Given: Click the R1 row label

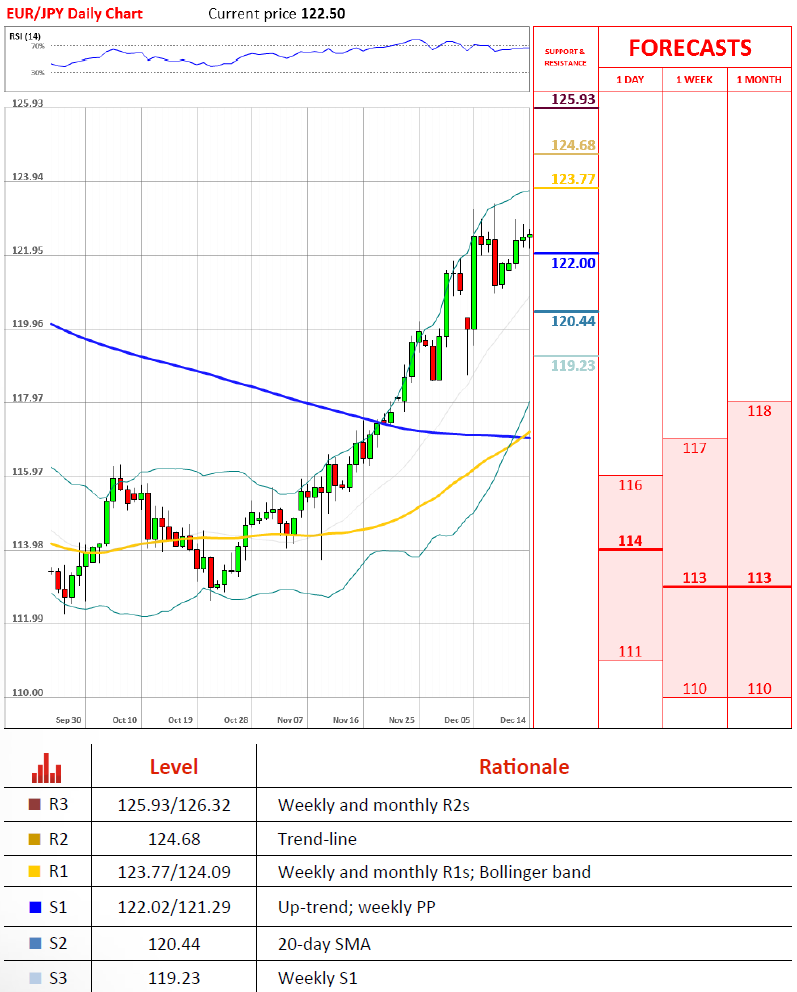Looking at the screenshot, I should coord(58,872).
